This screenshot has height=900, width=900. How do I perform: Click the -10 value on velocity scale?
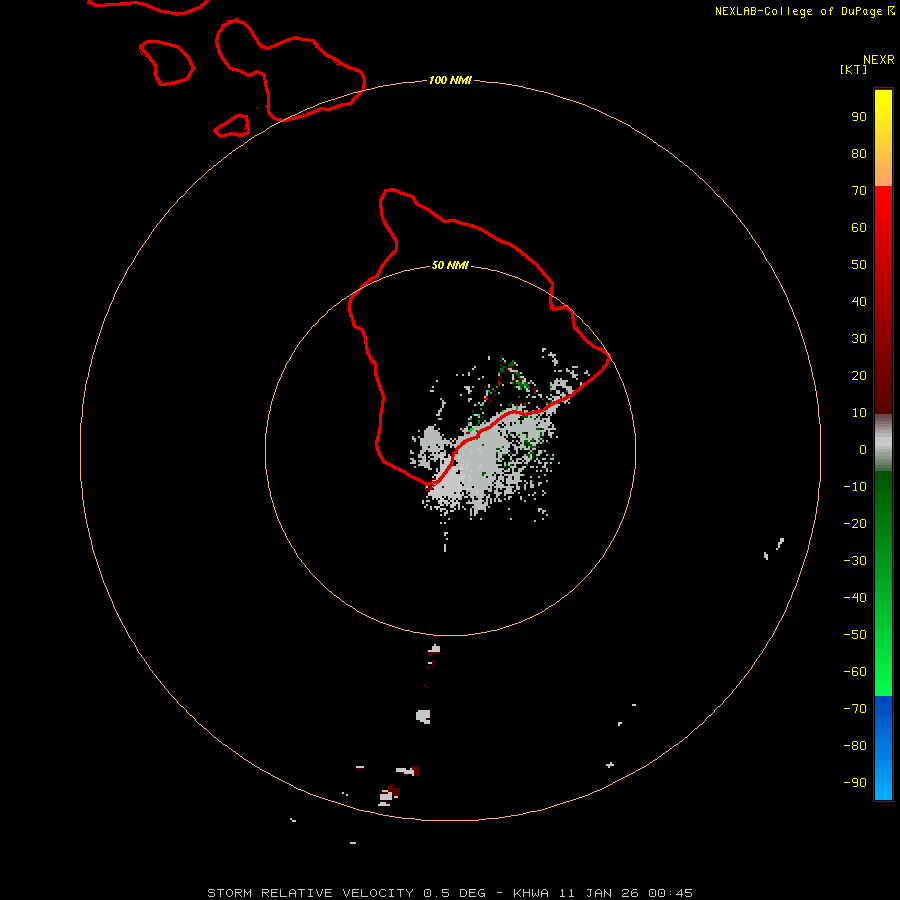855,487
